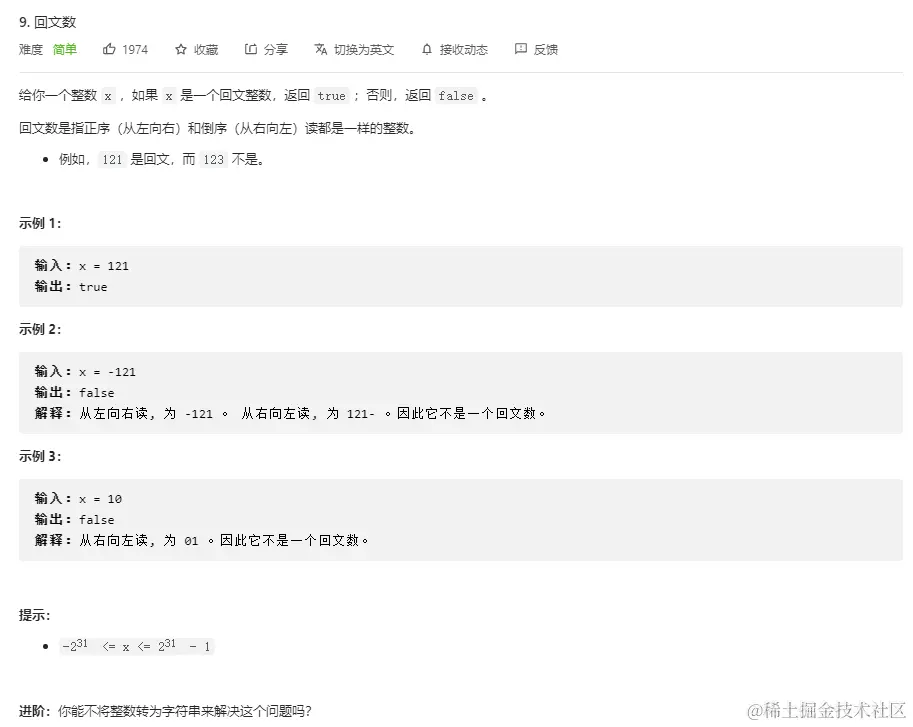
Task: Click input line x = -121
Action: tap(85, 372)
